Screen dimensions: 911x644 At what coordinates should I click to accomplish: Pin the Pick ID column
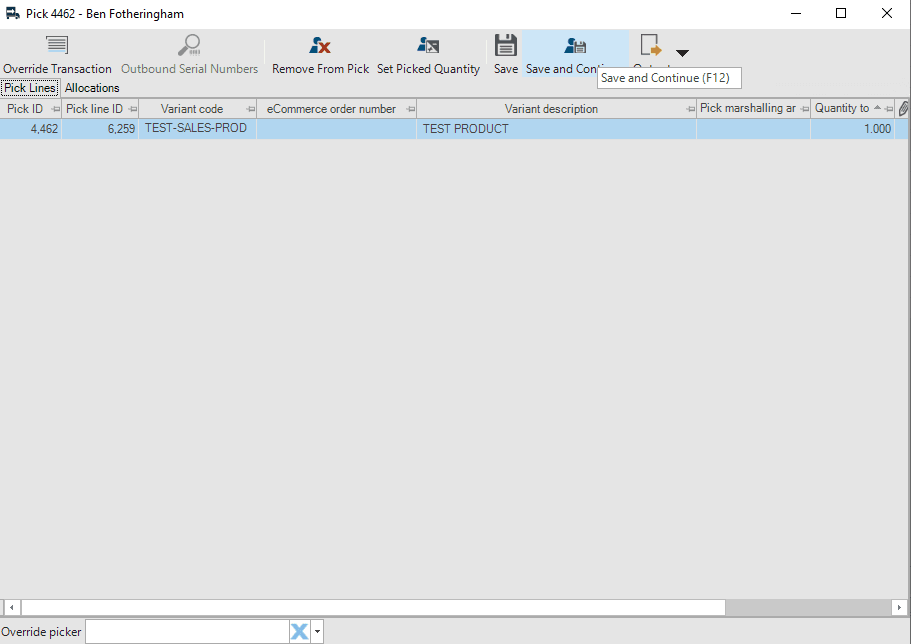coord(55,109)
